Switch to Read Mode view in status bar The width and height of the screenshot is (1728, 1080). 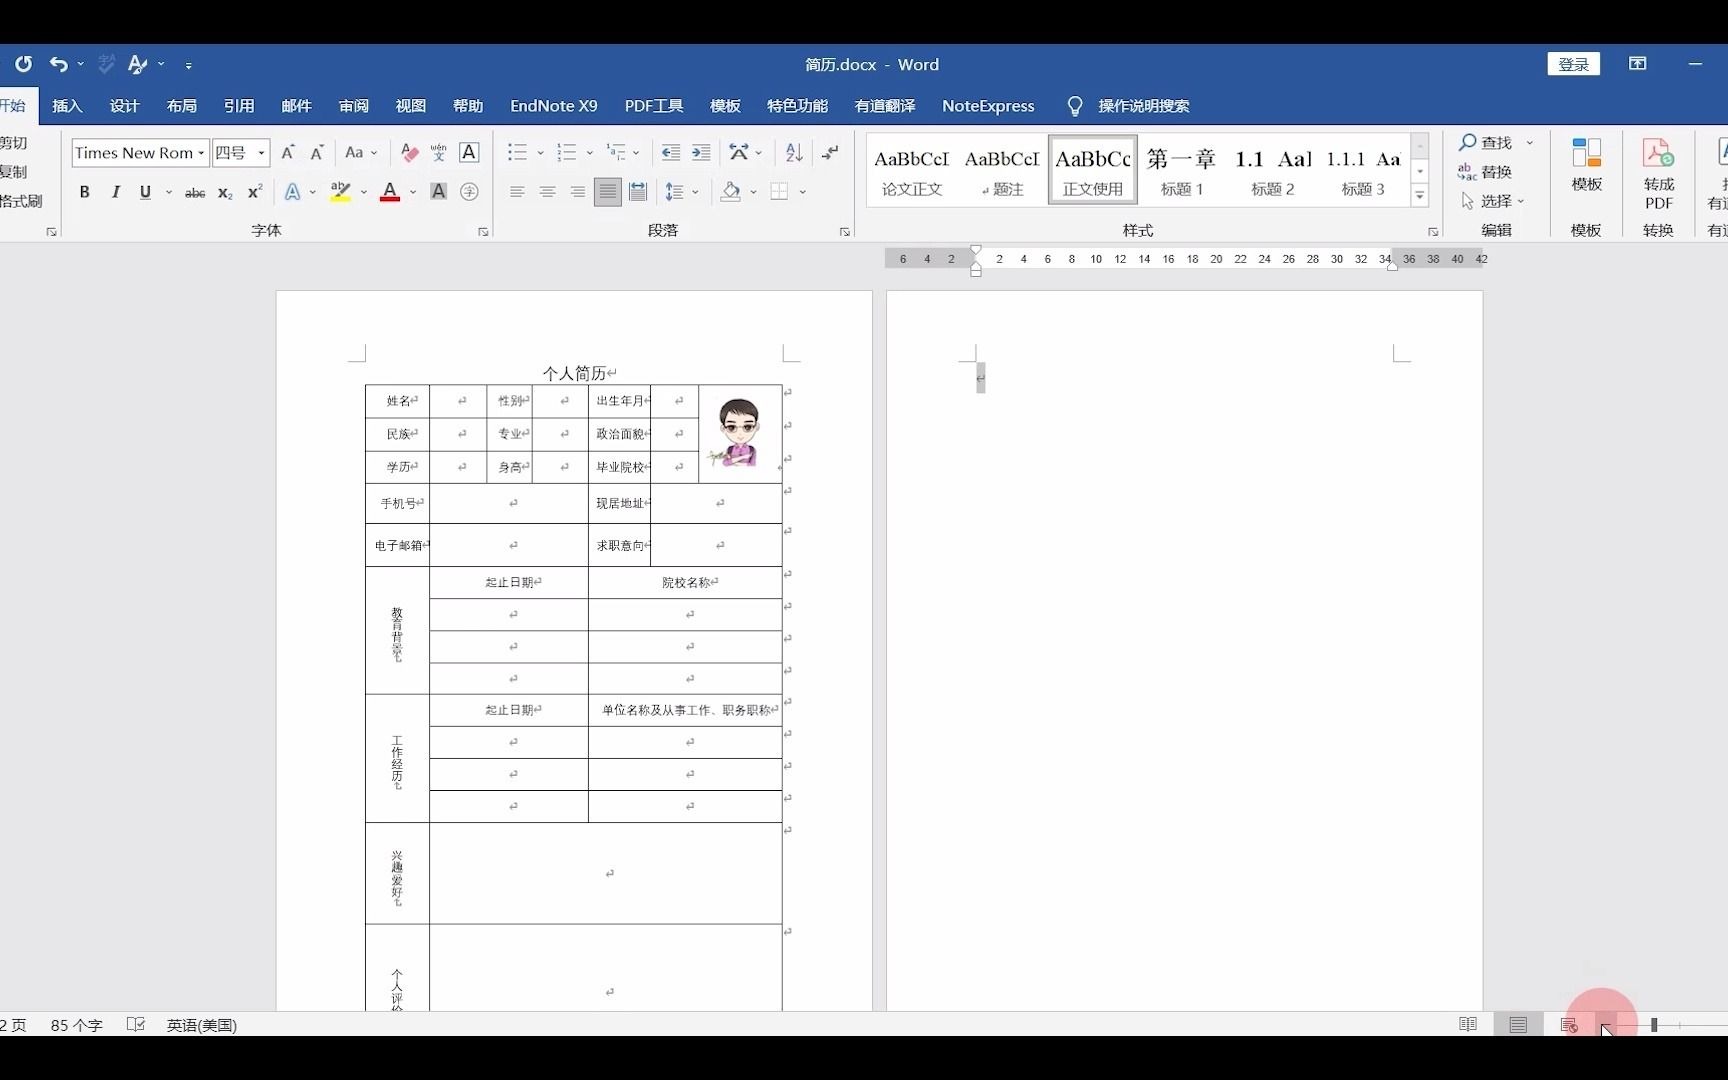[x=1468, y=1024]
